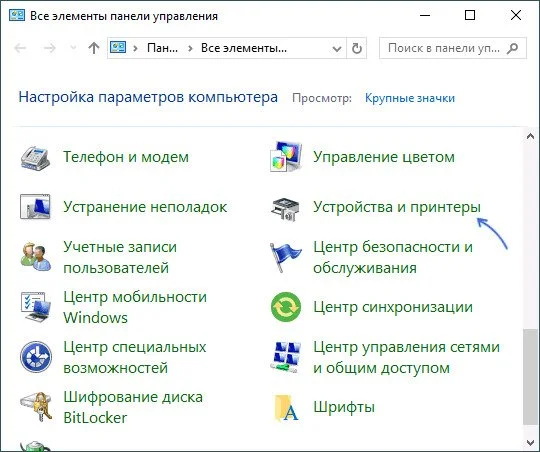Click the scrollbar up arrow

tap(530, 136)
